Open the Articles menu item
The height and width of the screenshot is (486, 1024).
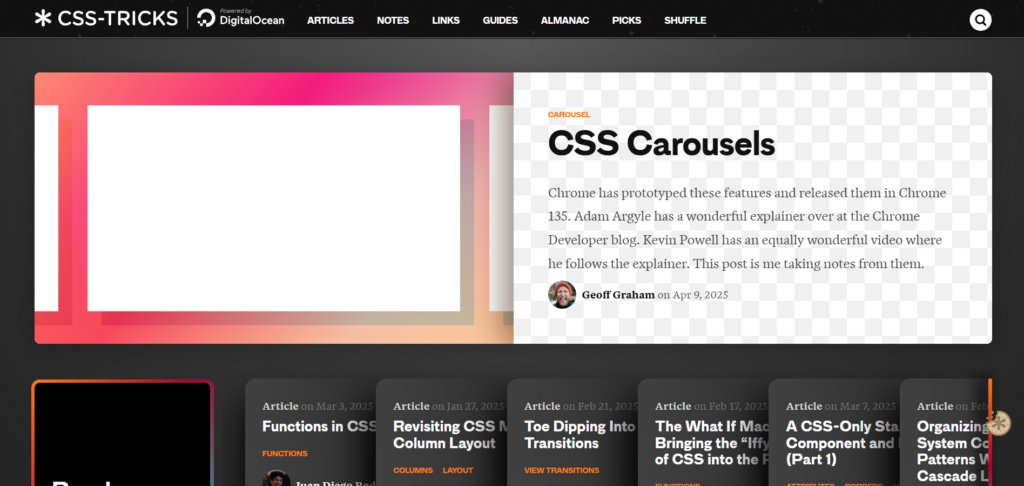330,20
